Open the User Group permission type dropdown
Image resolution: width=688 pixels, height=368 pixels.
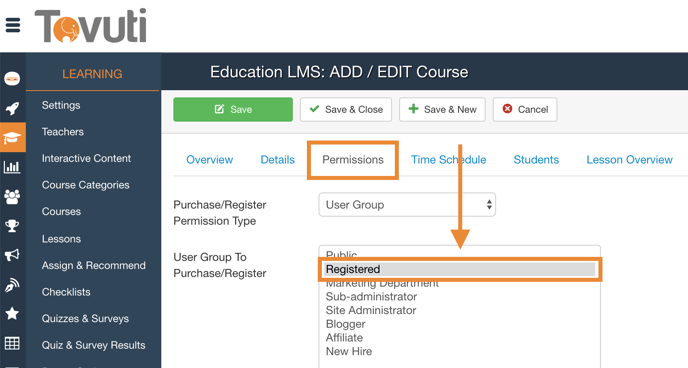(407, 205)
